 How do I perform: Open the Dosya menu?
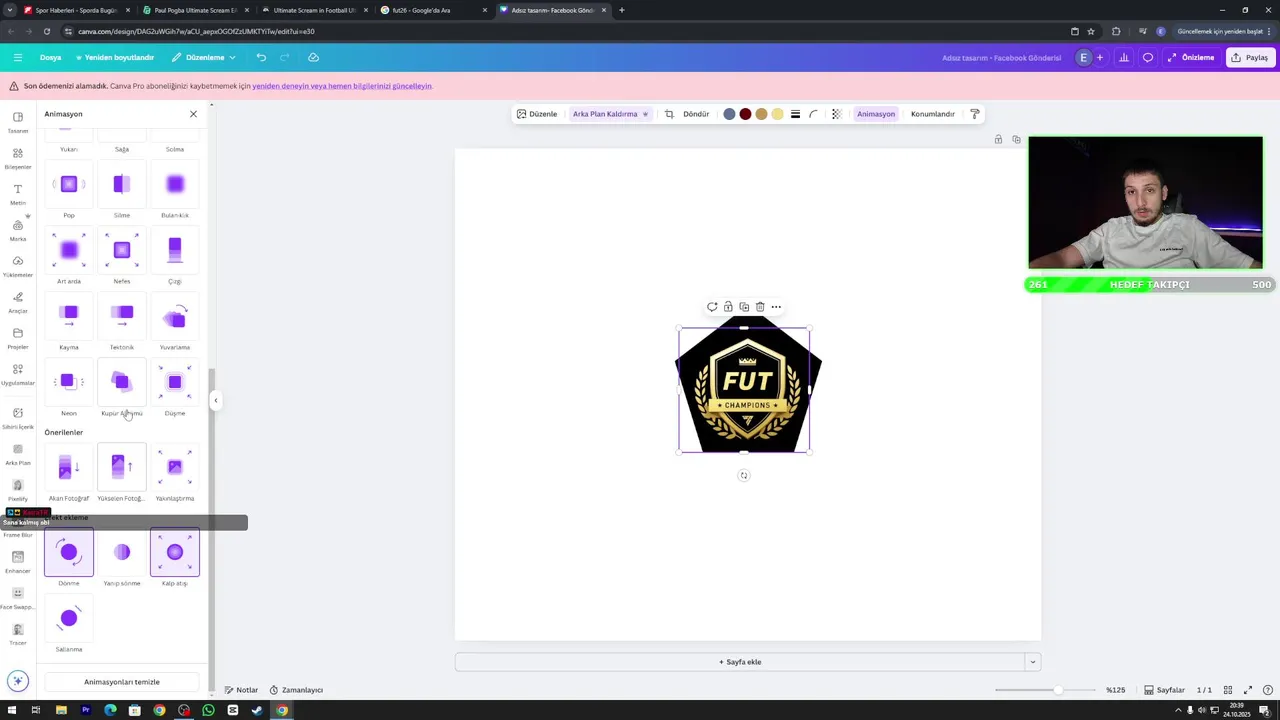click(x=50, y=57)
